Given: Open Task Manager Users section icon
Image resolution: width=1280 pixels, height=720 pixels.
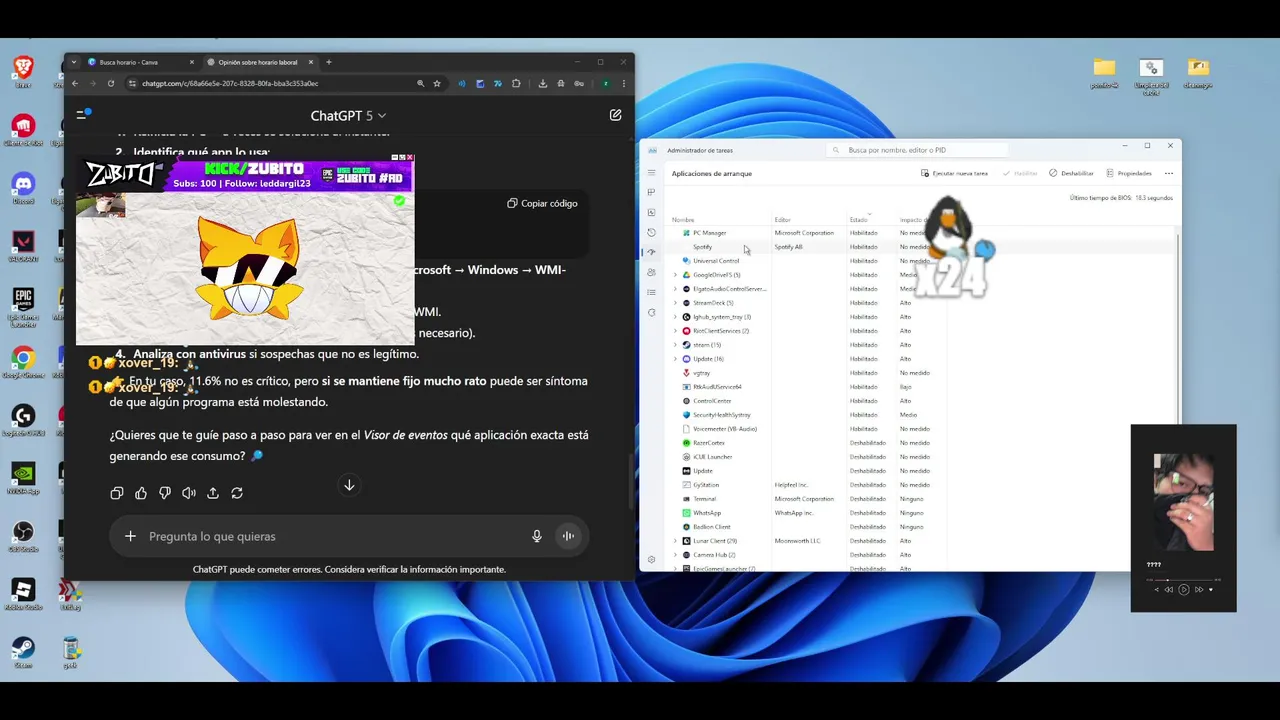Looking at the screenshot, I should tap(652, 272).
